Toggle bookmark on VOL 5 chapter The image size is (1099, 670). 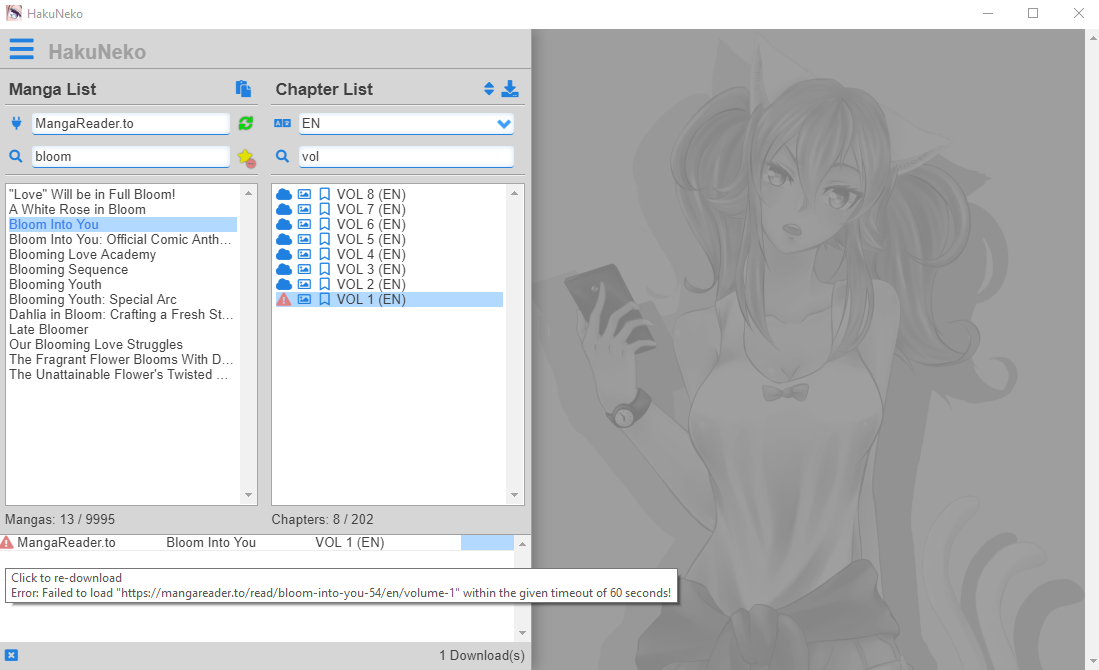(x=325, y=238)
